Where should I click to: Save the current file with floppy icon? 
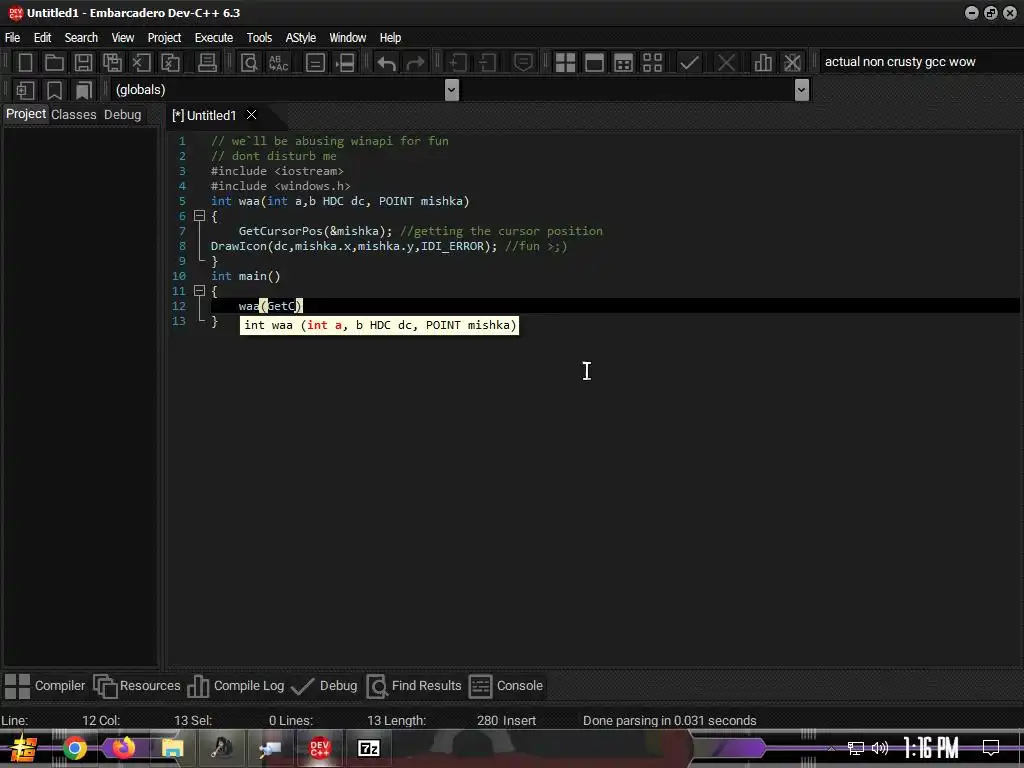point(83,63)
